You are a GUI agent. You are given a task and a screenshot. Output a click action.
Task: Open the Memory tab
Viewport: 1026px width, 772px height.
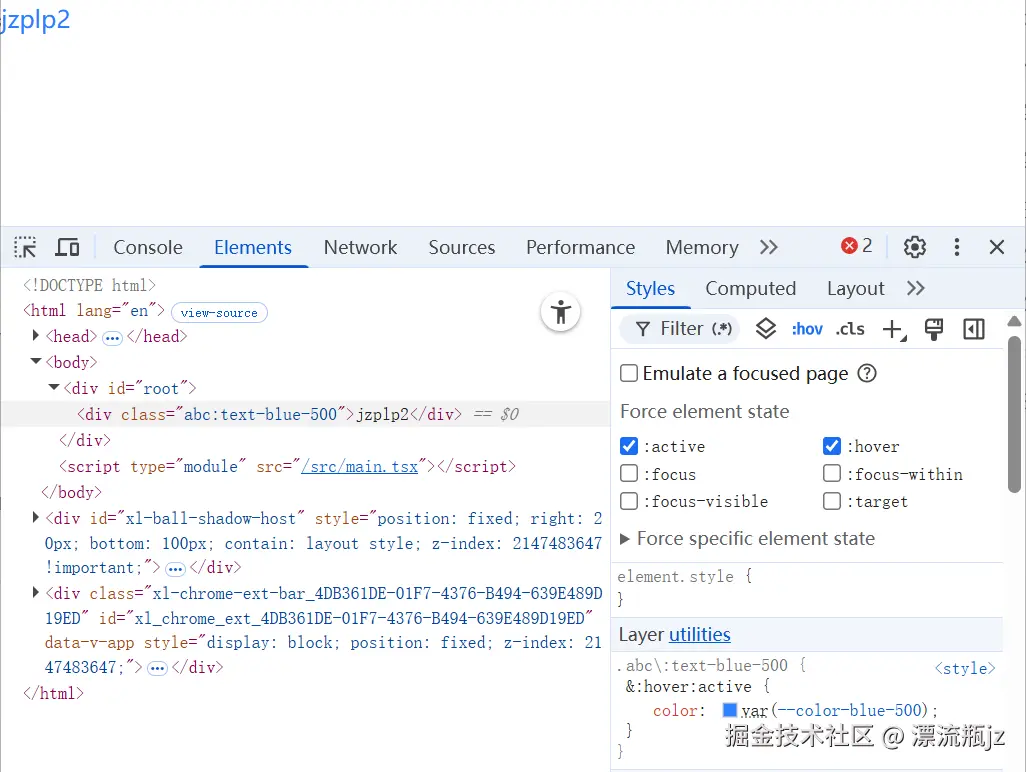pyautogui.click(x=701, y=247)
